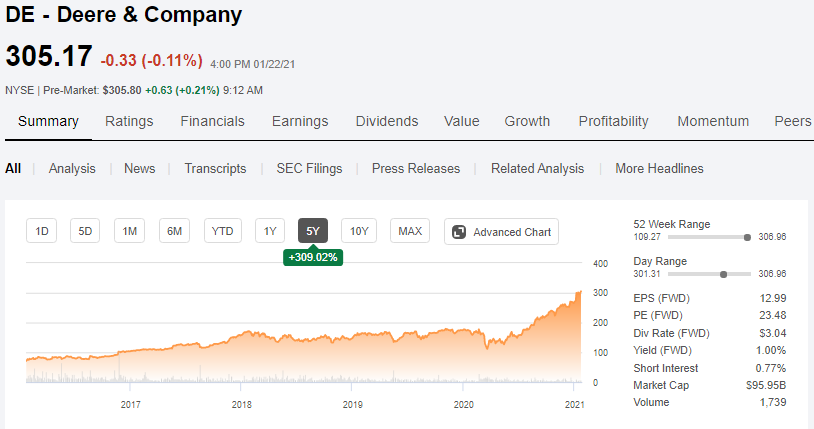Viewport: 814px width, 429px height.
Task: Choose the 1Y chart range
Action: tap(270, 231)
